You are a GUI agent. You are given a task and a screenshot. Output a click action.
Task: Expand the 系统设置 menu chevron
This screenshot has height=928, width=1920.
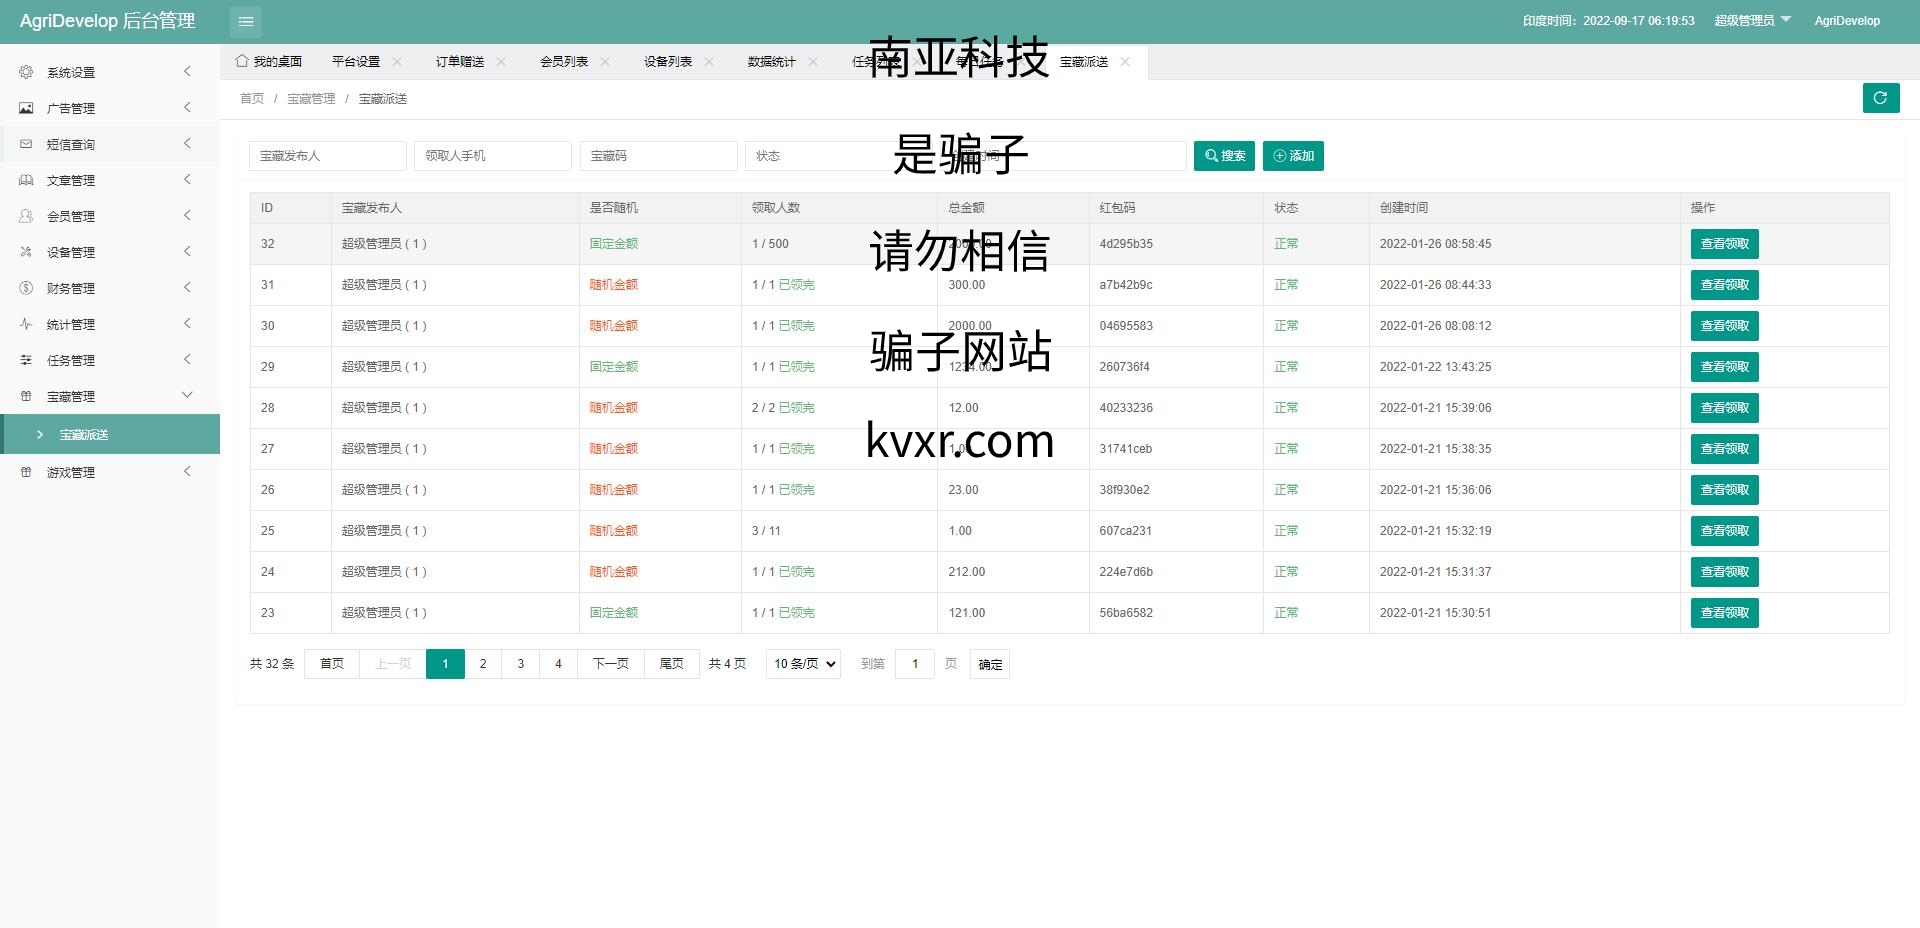tap(187, 71)
